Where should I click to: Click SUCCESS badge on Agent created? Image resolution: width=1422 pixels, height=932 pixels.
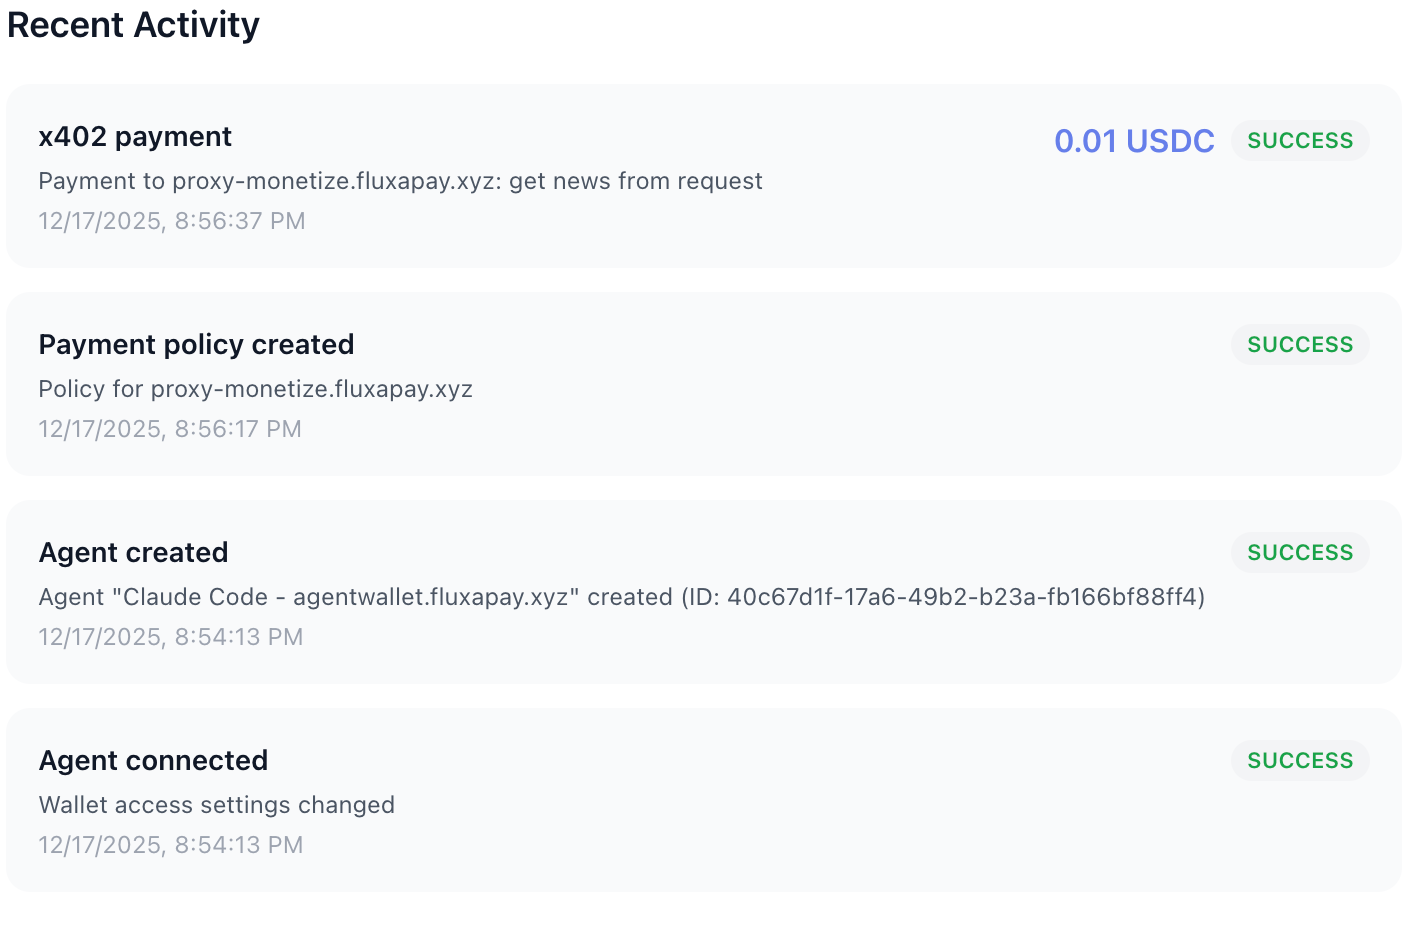tap(1300, 553)
